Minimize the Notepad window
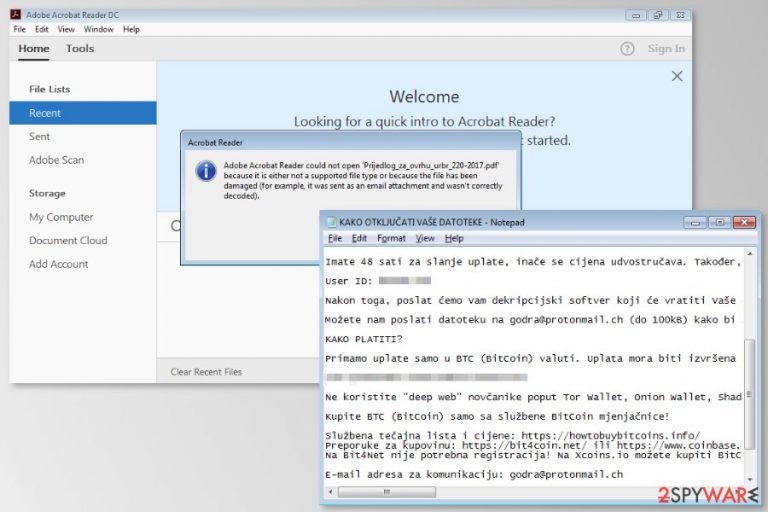 pyautogui.click(x=695, y=222)
